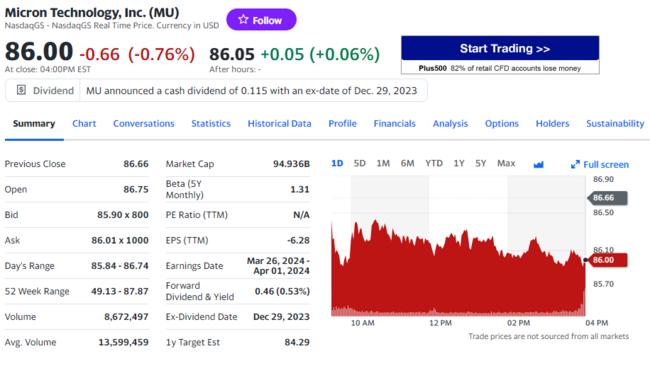
Task: Open the Chart tab
Action: [x=84, y=124]
